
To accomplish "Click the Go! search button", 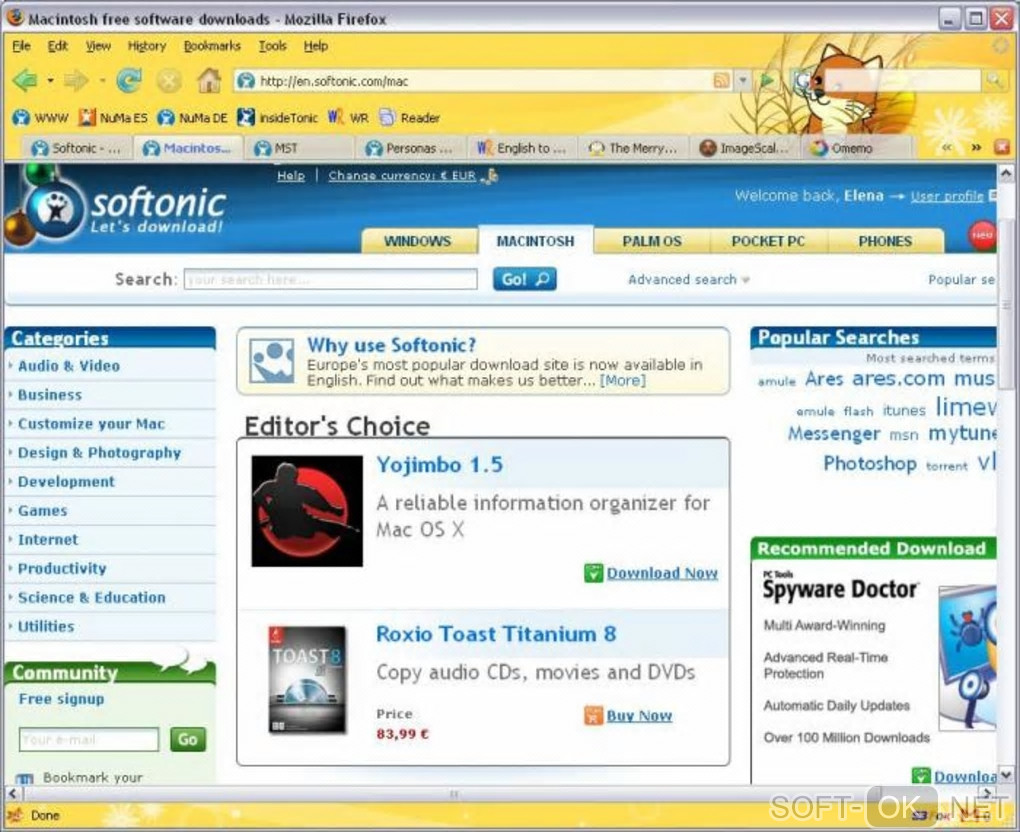I will (524, 280).
